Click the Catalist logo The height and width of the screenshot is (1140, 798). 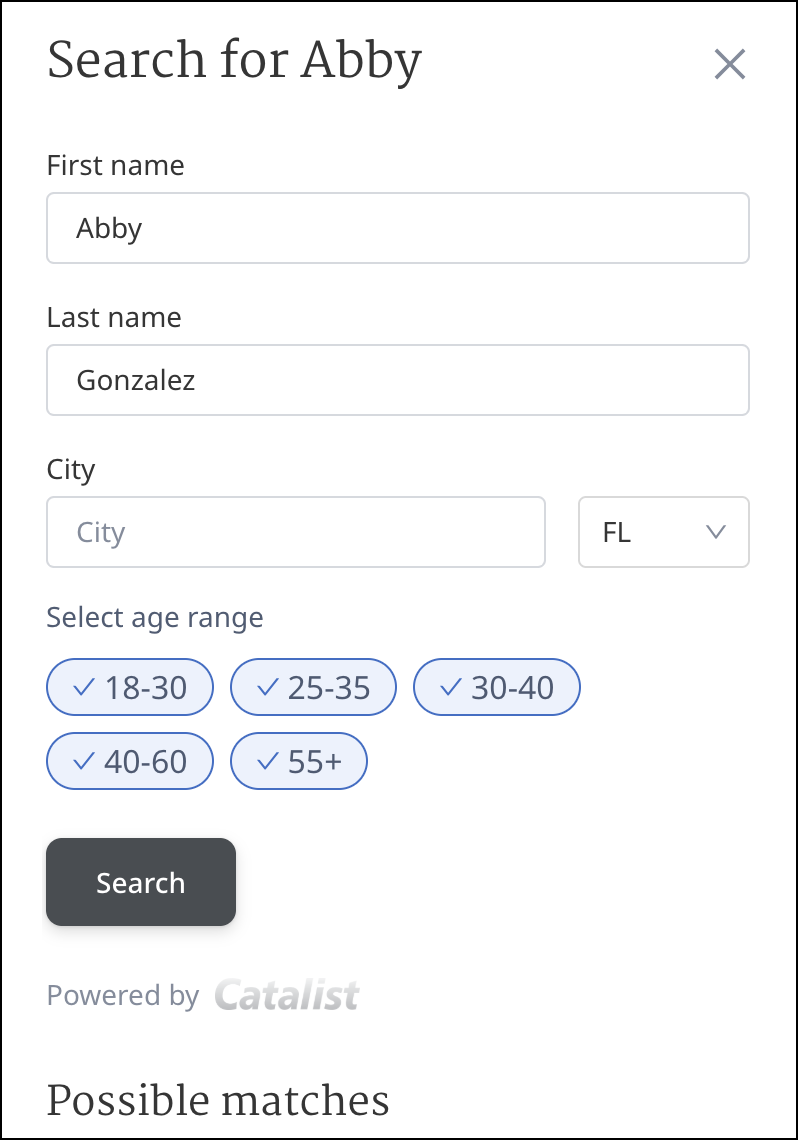coord(287,996)
